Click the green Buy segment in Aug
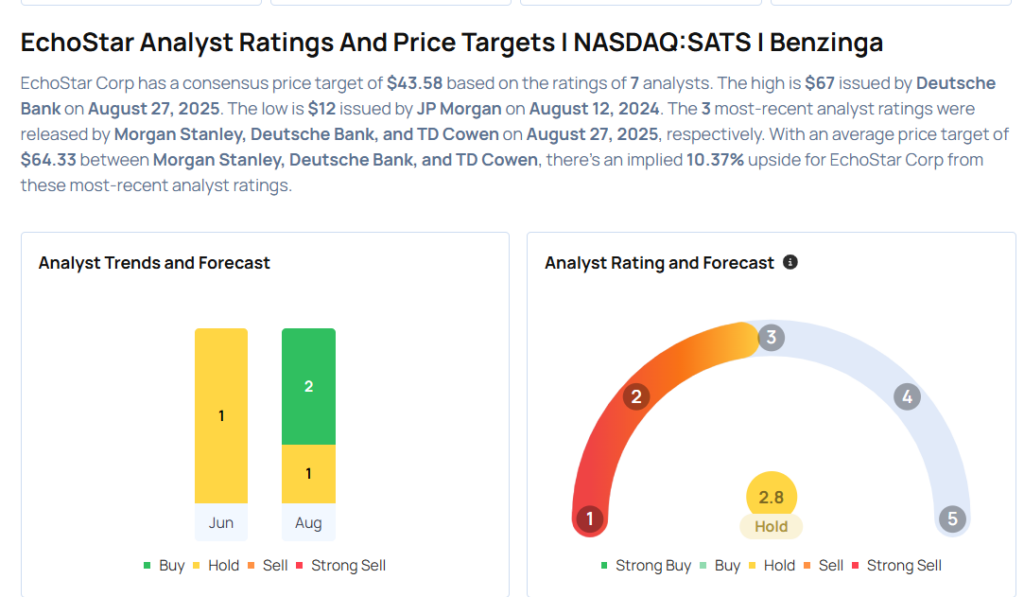 tap(308, 386)
